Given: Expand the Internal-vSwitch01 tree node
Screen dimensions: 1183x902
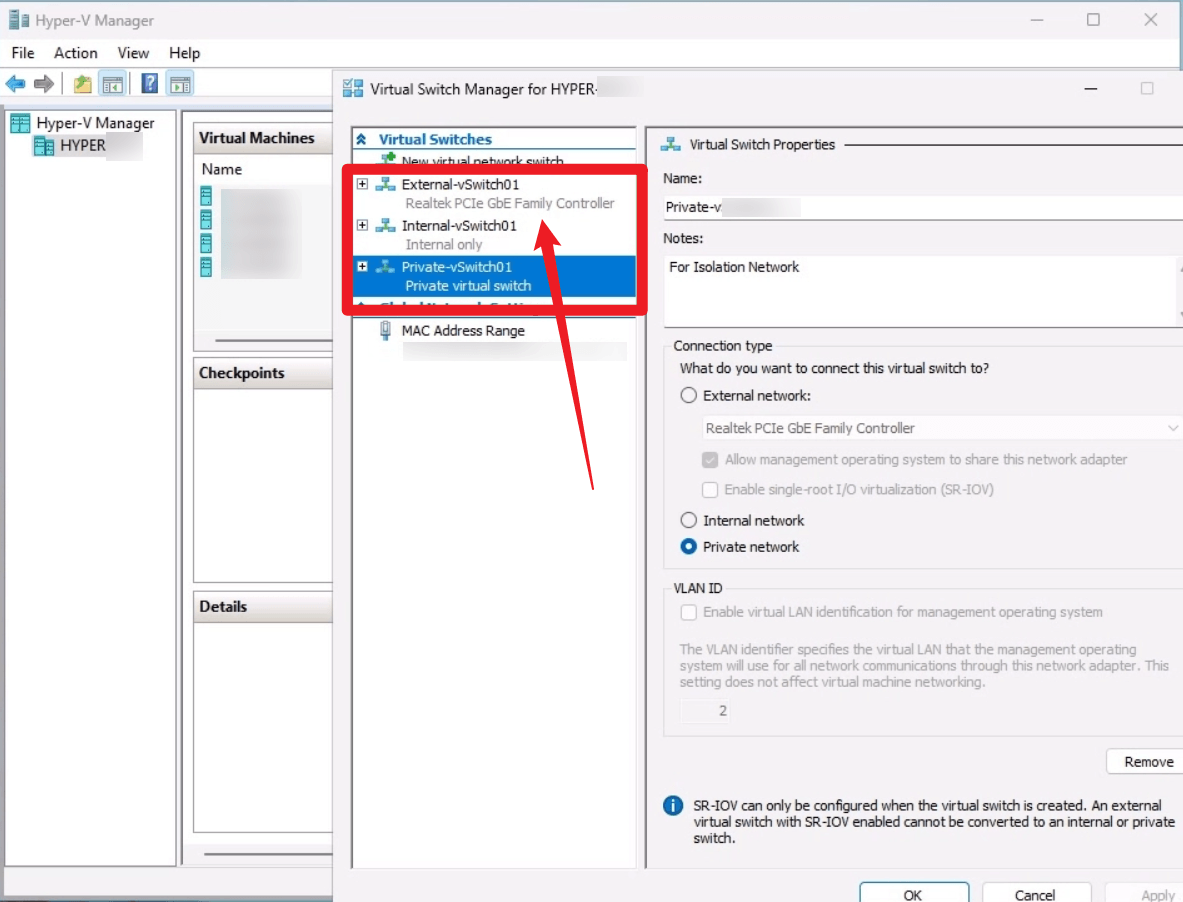Looking at the screenshot, I should pos(362,226).
